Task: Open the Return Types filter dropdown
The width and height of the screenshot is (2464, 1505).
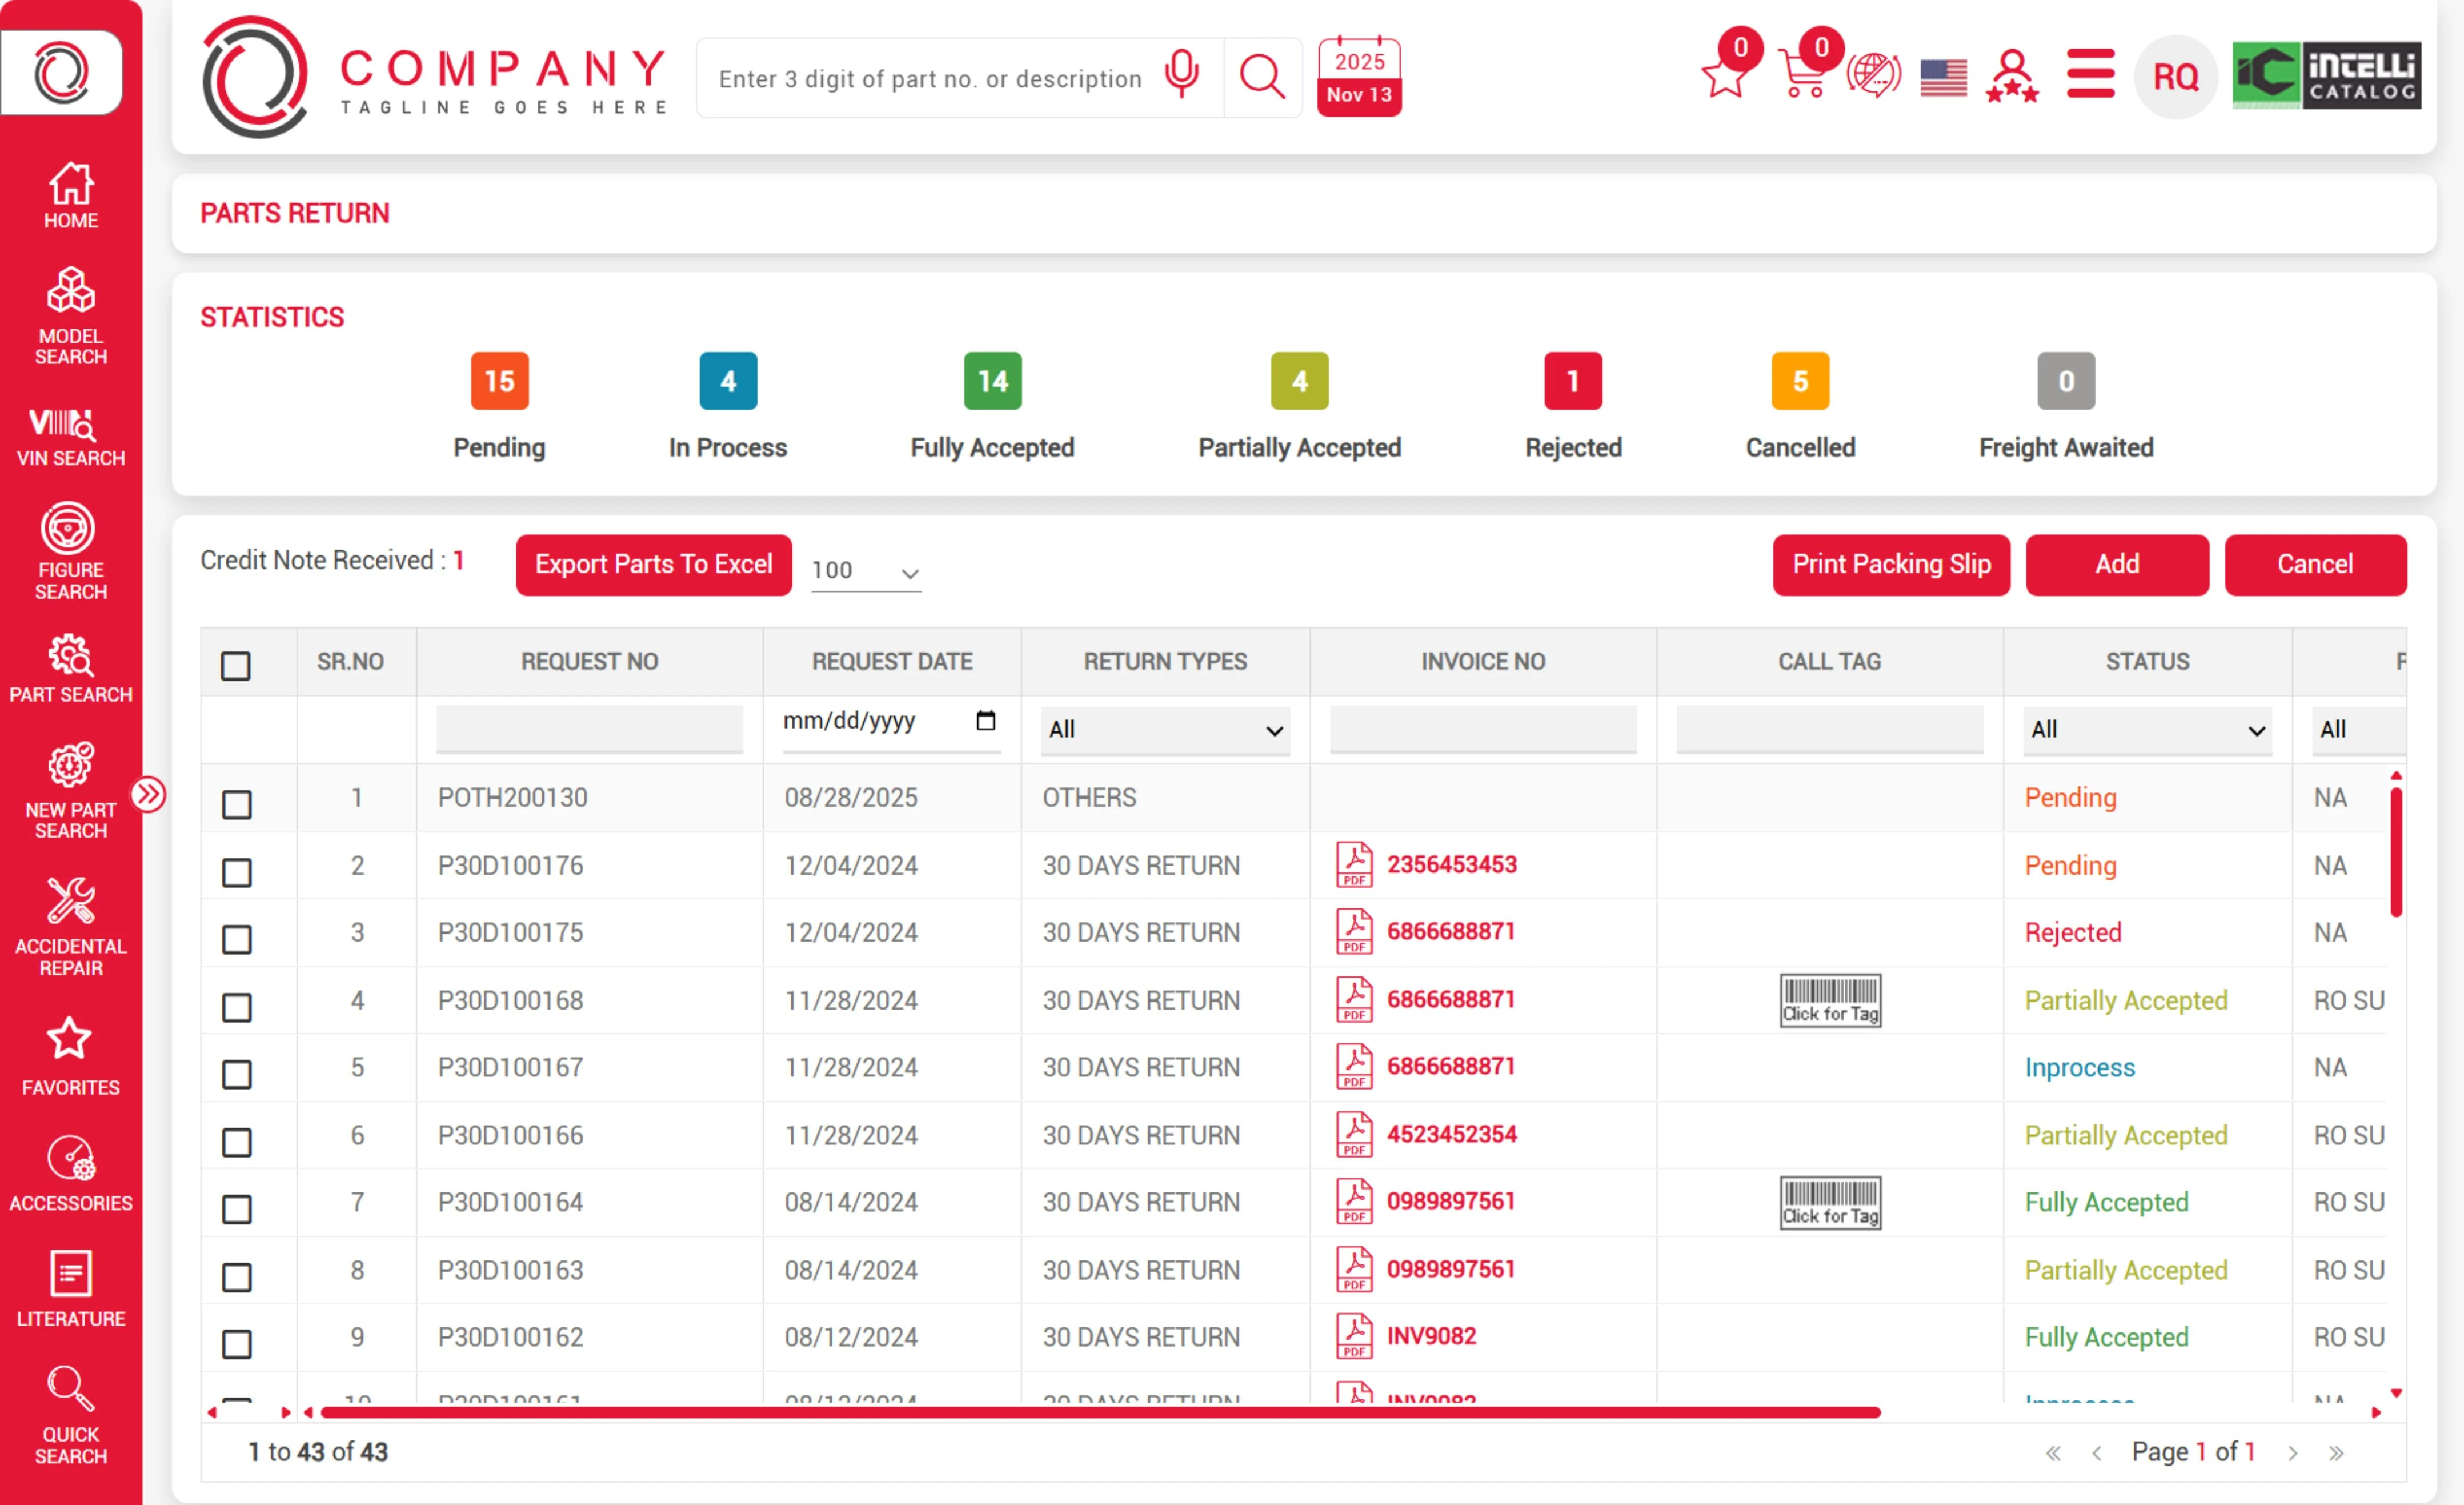Action: point(1164,730)
